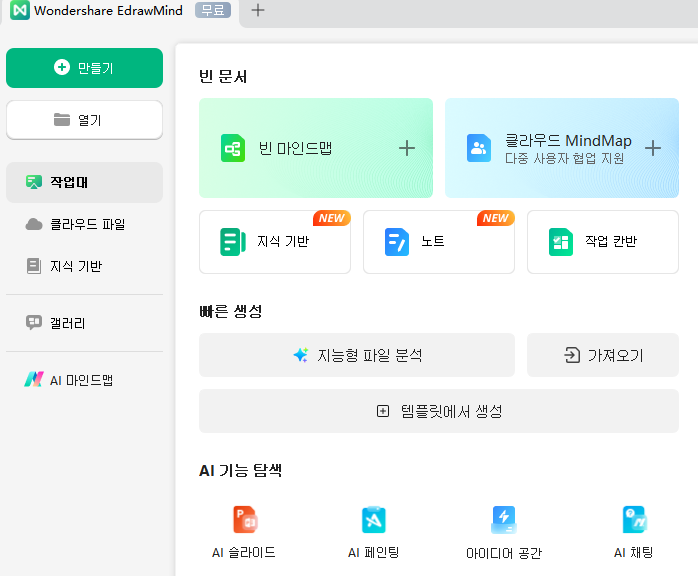Click the green 만들기 (Create) button
This screenshot has width=698, height=576.
tap(84, 68)
